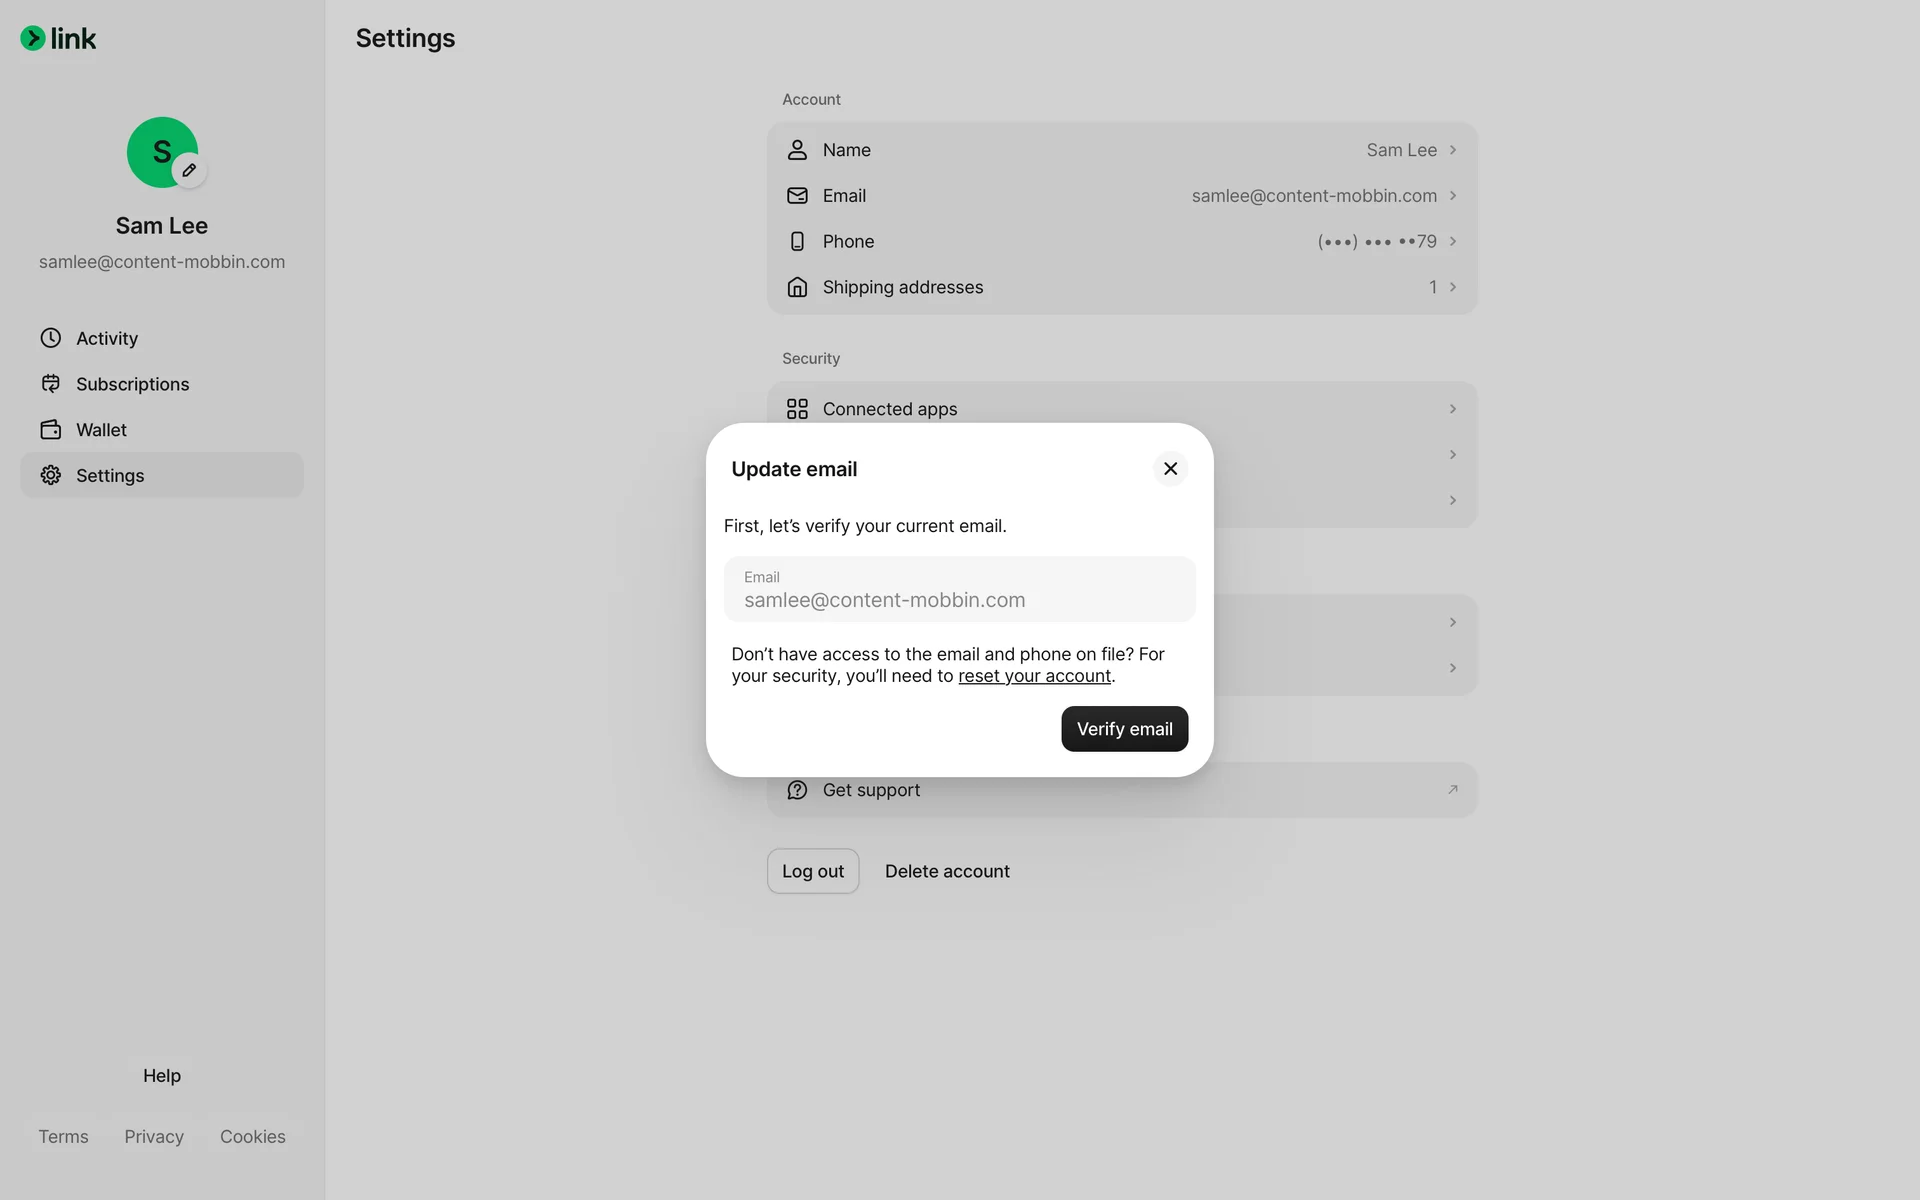Click the envelope icon beside Email
This screenshot has height=1200, width=1920.
click(x=797, y=196)
